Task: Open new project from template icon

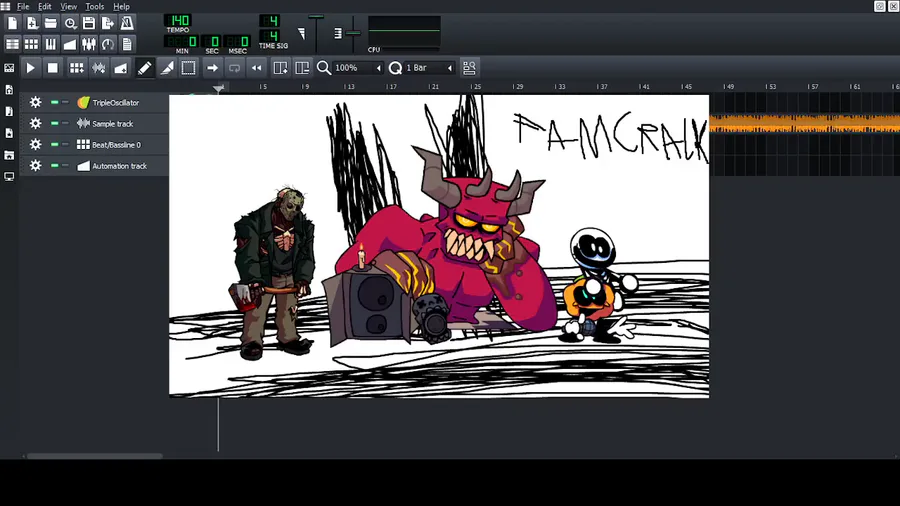Action: click(32, 23)
